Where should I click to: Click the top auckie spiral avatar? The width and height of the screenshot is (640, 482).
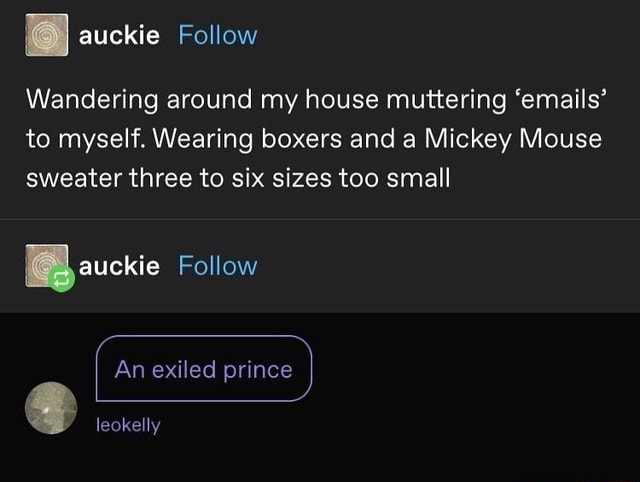[x=46, y=36]
